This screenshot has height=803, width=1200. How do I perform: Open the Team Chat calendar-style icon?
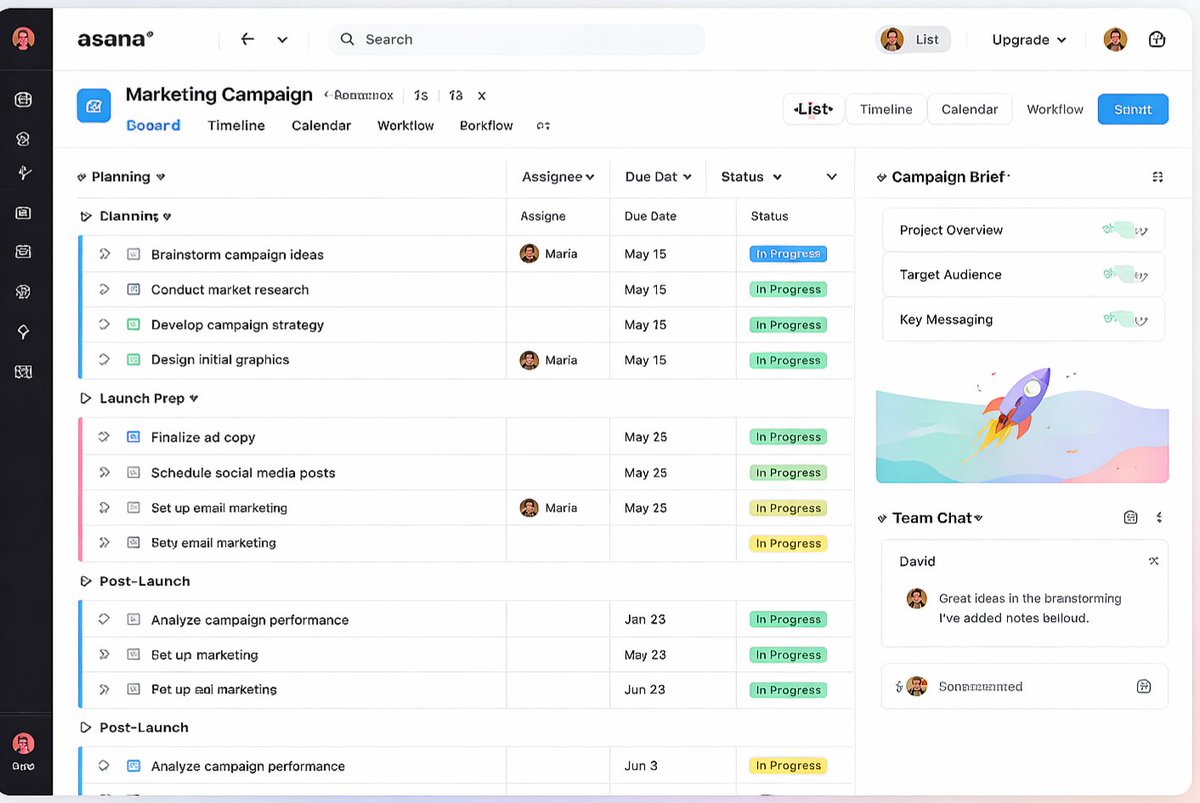pyautogui.click(x=1130, y=517)
